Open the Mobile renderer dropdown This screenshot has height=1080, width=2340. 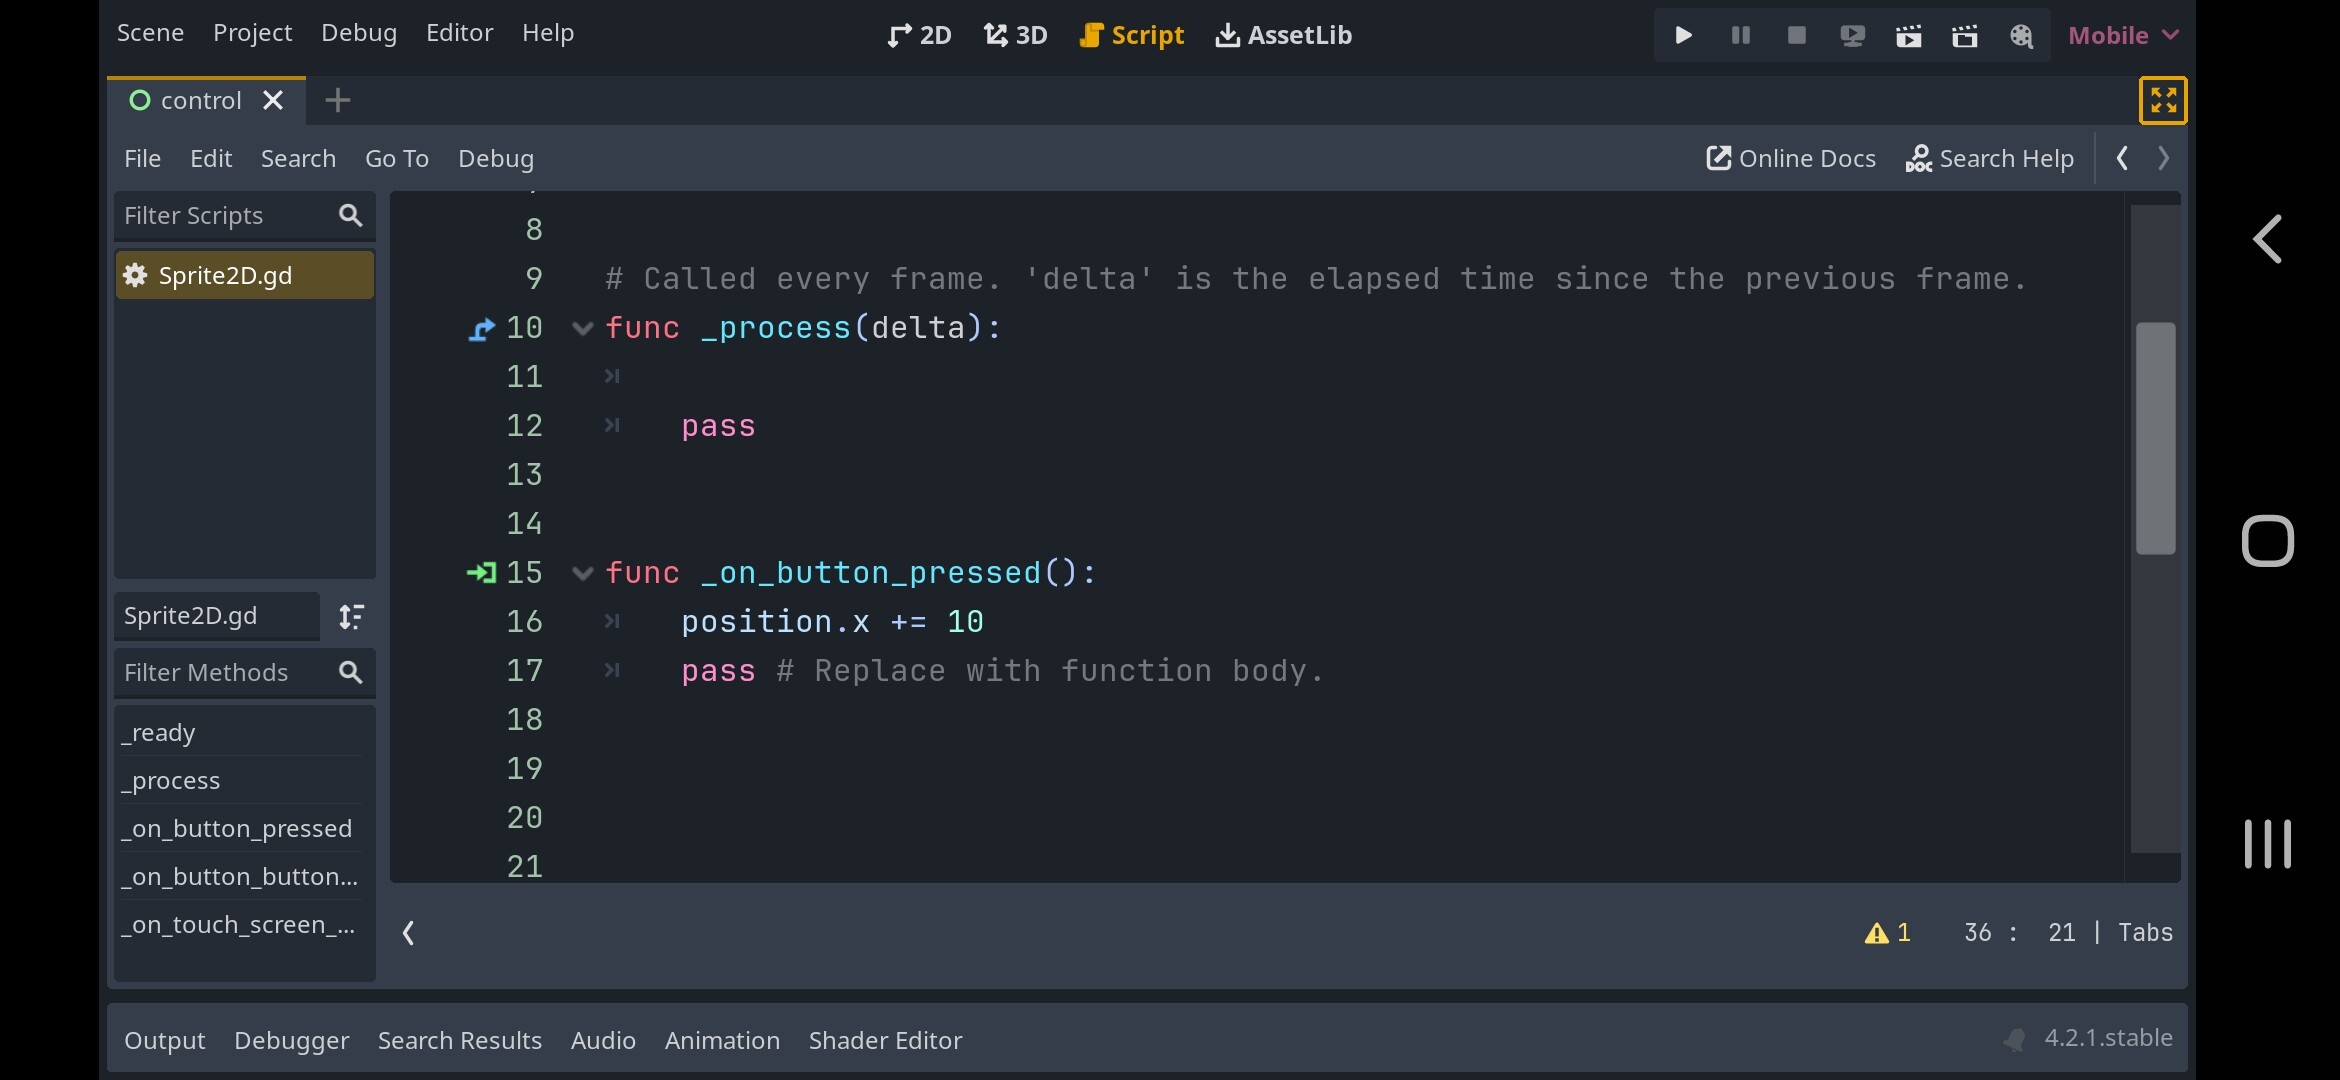click(x=2123, y=35)
